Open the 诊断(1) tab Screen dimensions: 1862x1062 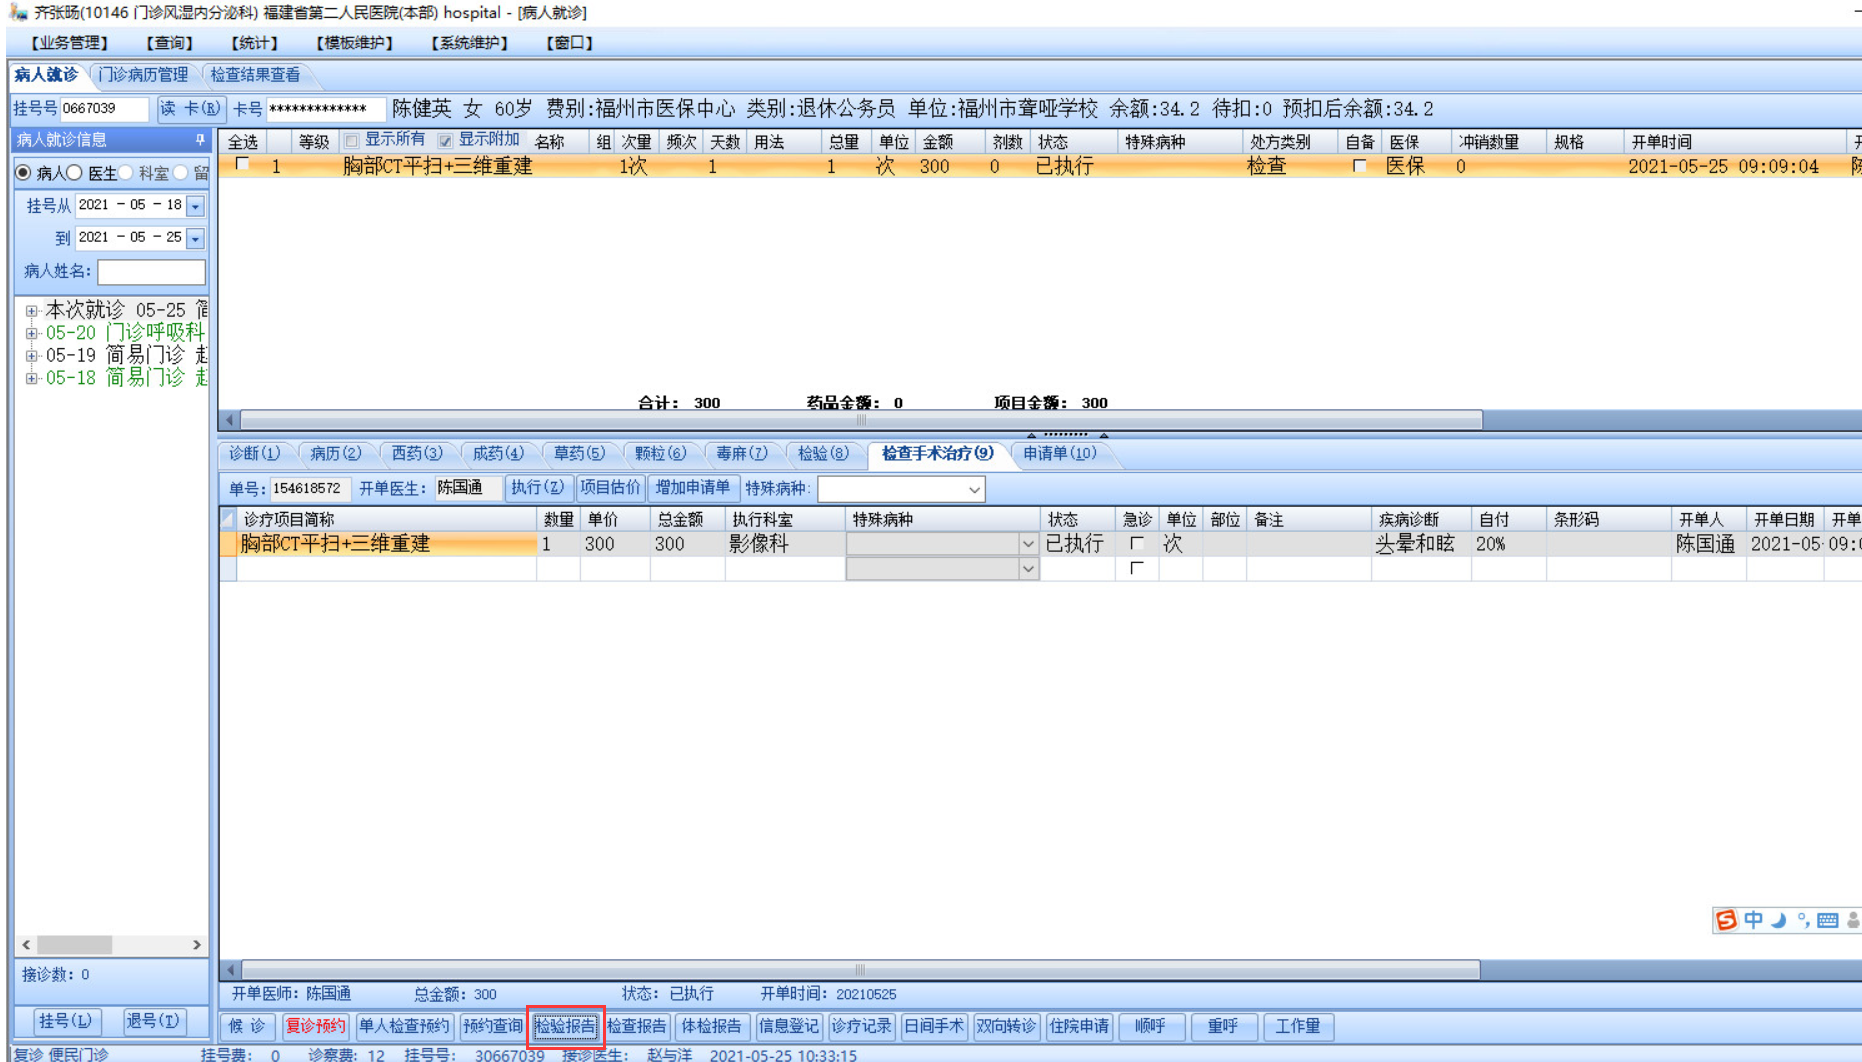[255, 454]
